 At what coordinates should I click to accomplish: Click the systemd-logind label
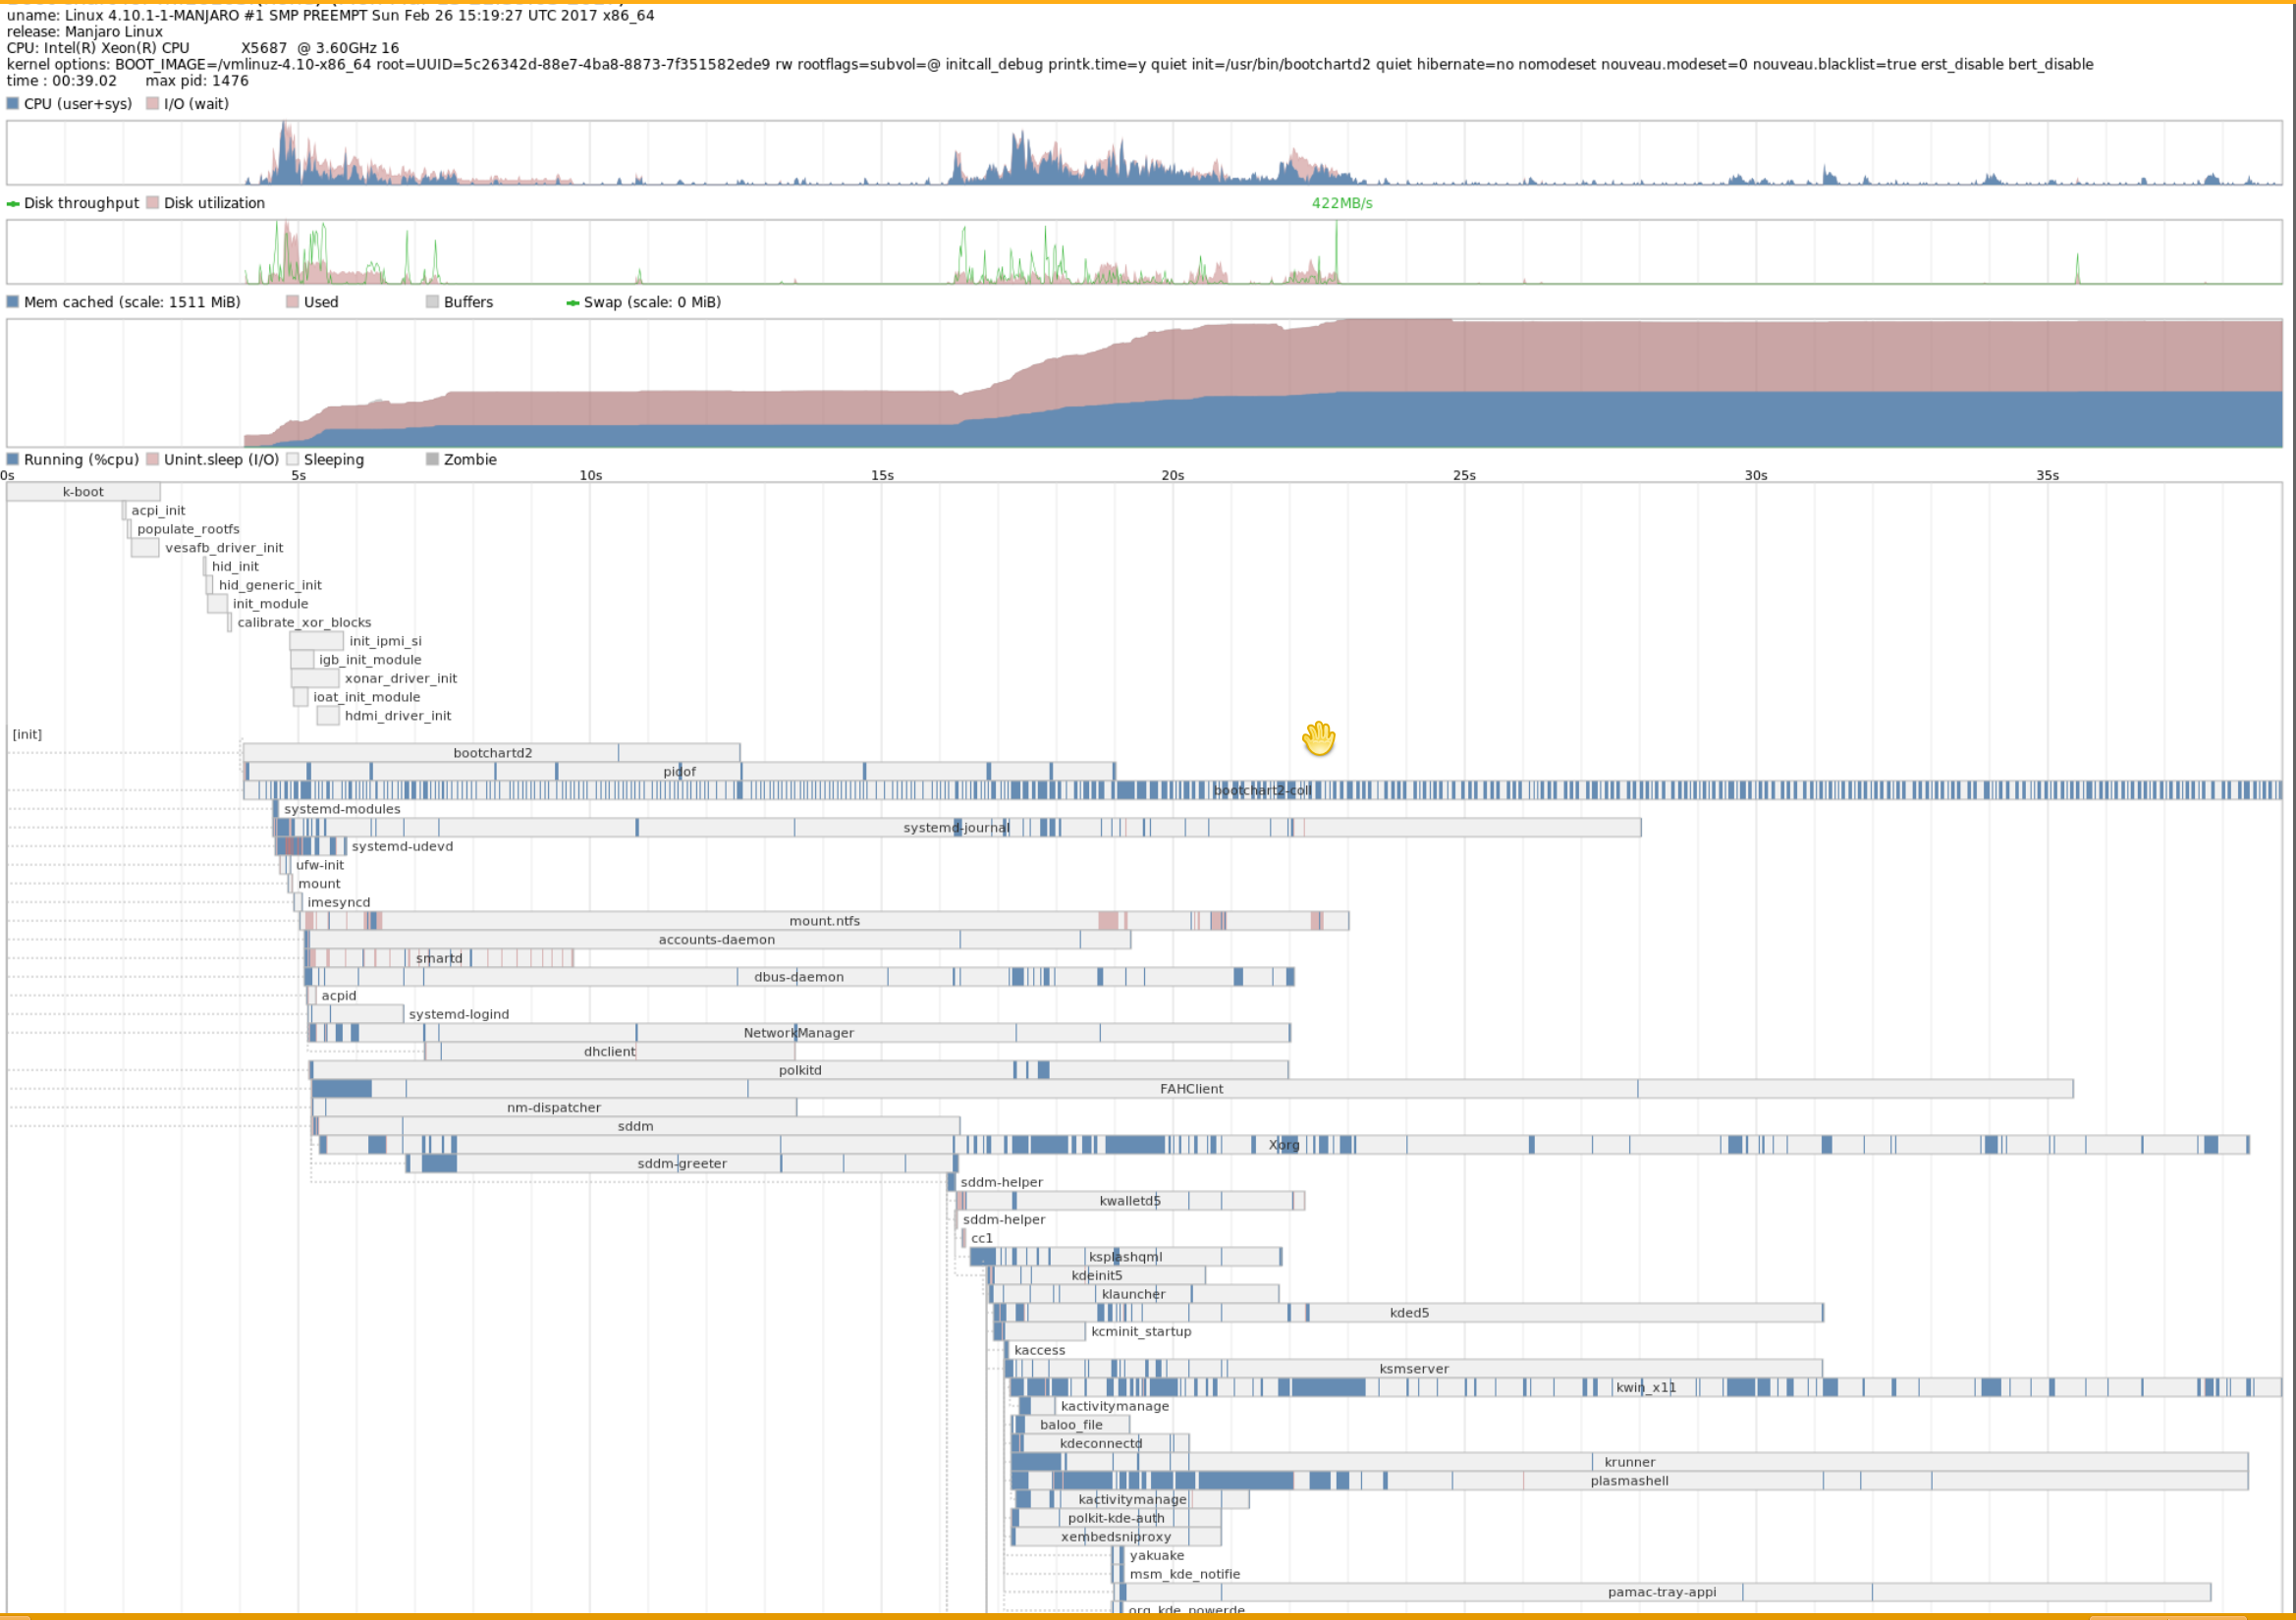[x=459, y=1014]
